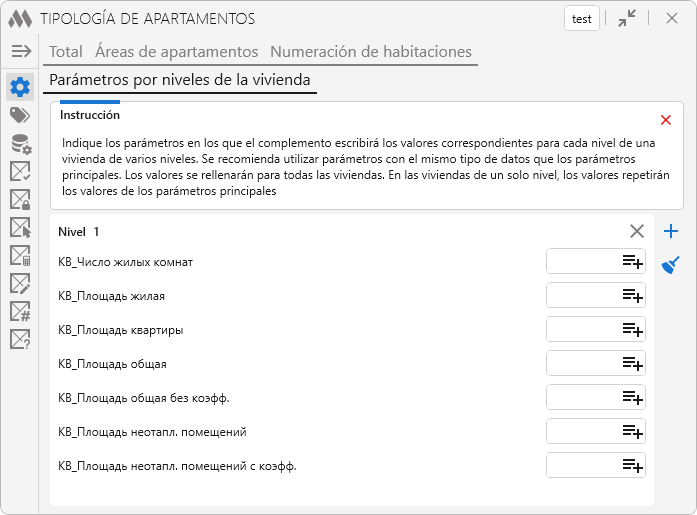
Task: Open parameter picker for КВ_Площадь квартиры
Action: coord(632,330)
